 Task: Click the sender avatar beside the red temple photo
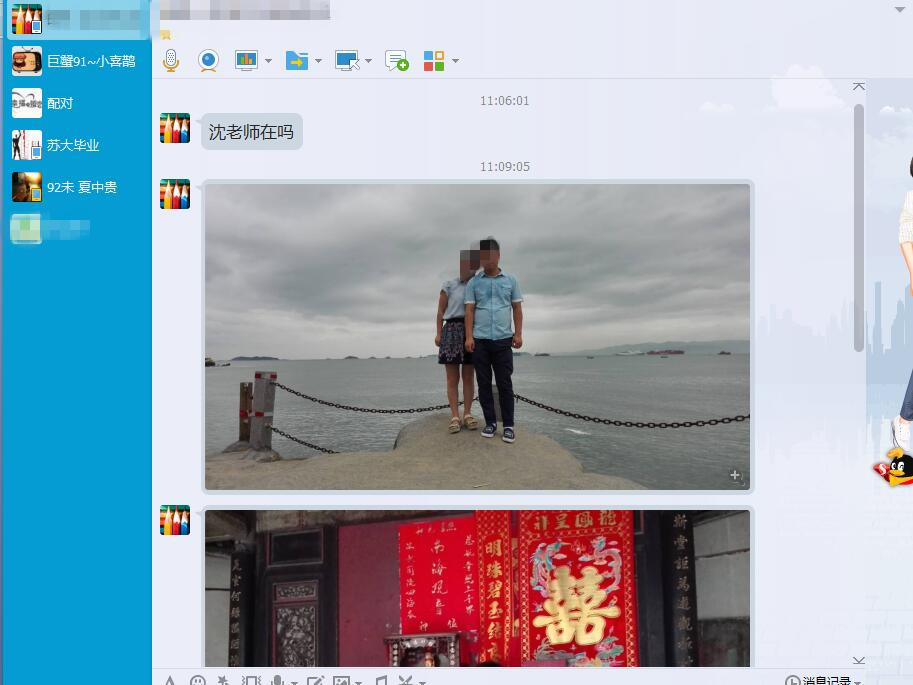[x=175, y=520]
